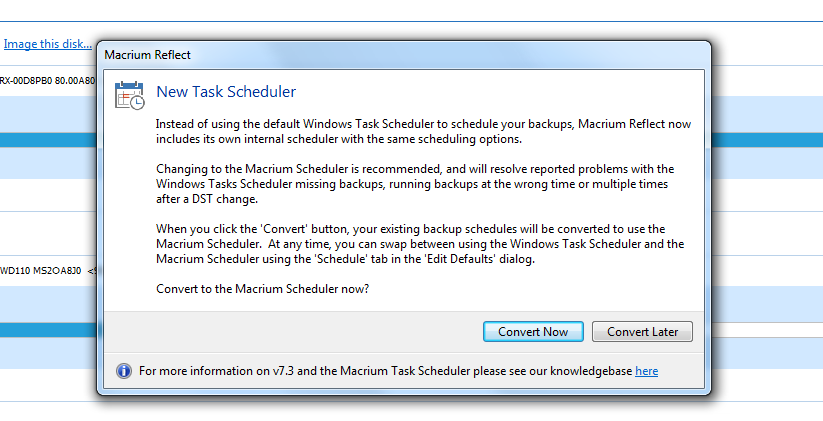The height and width of the screenshot is (421, 823).
Task: Select the disk labeled WD110 MS2OA8J0
Action: (47, 269)
